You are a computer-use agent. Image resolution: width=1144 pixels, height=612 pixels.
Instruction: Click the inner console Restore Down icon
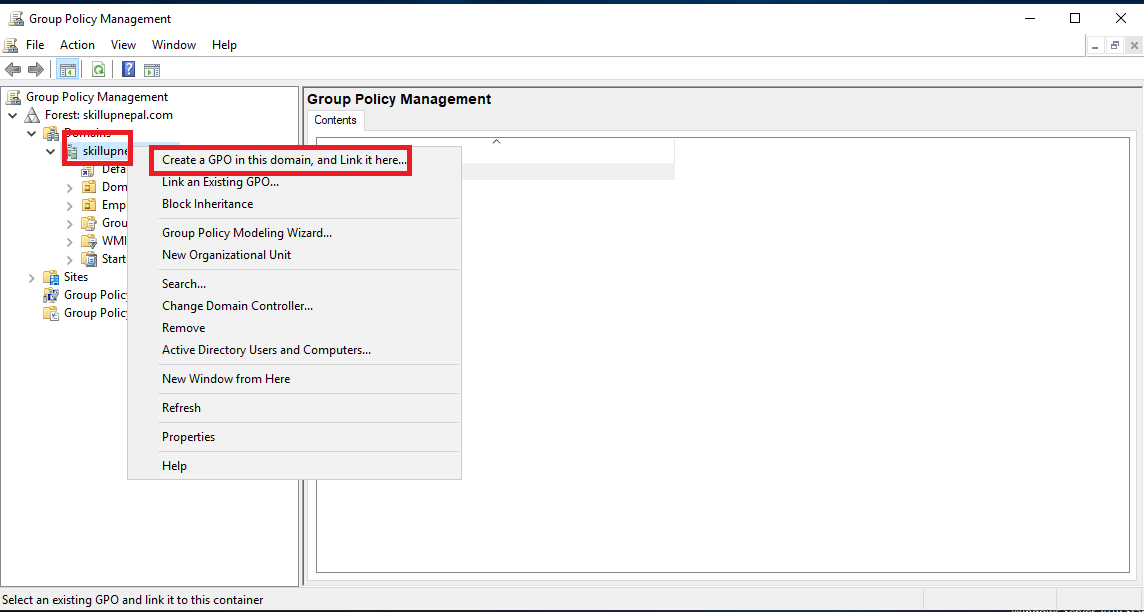pos(1115,45)
